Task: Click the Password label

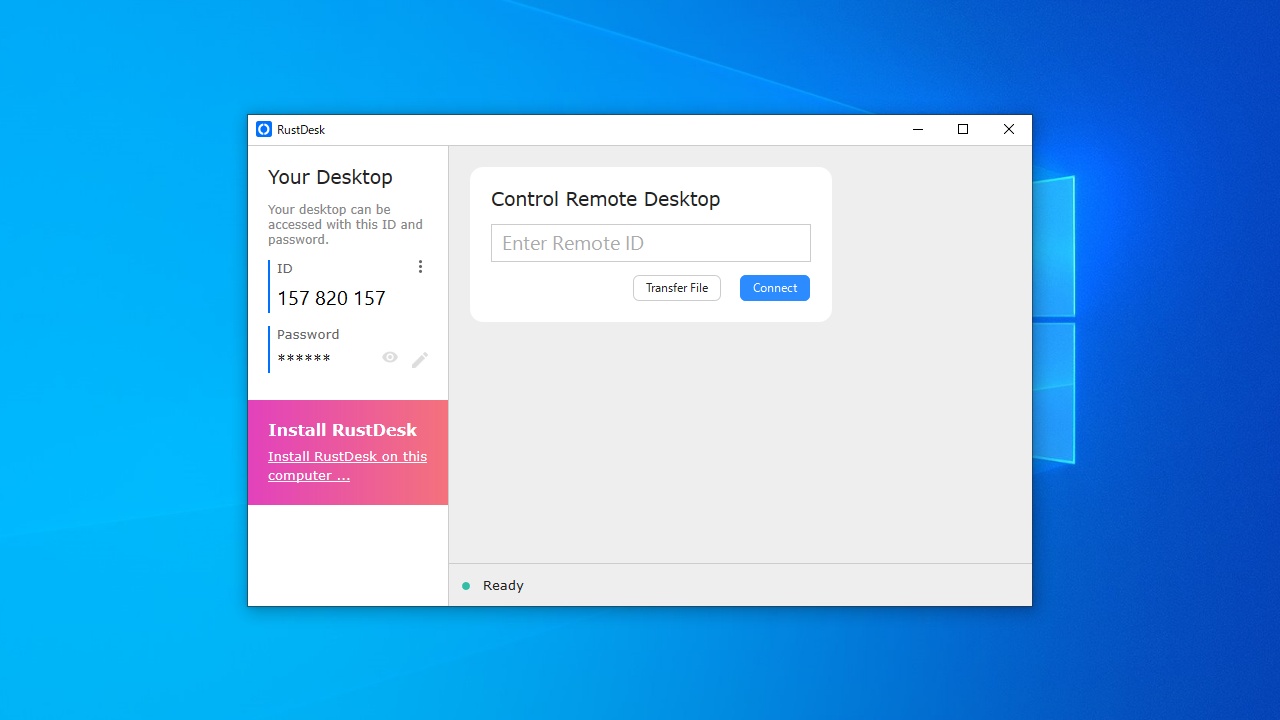Action: (x=308, y=334)
